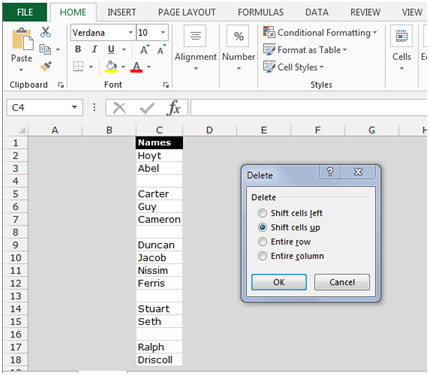Click Cancel in the Delete dialog

coord(342,282)
